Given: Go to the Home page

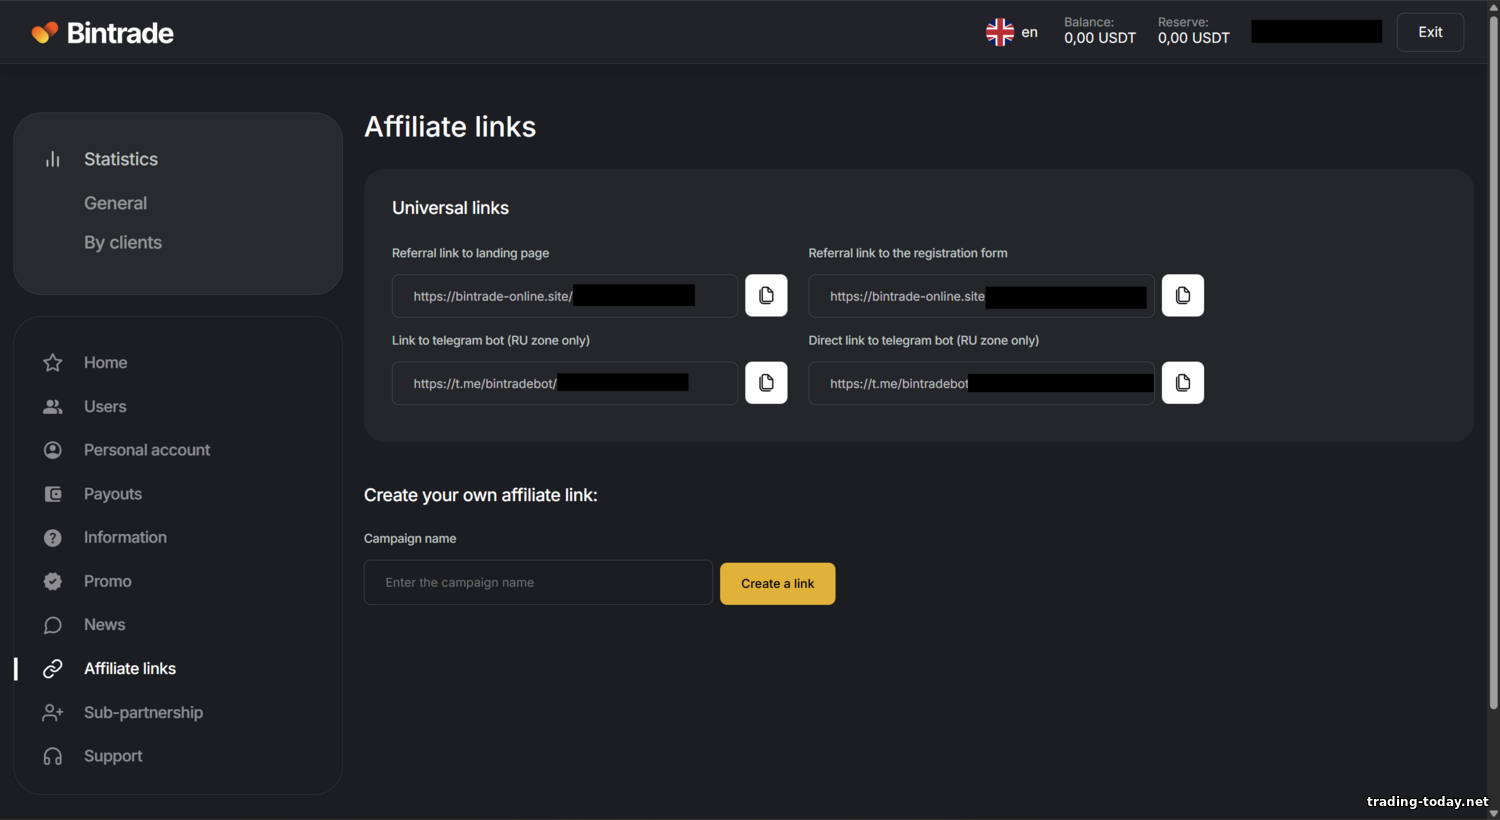Looking at the screenshot, I should (105, 363).
